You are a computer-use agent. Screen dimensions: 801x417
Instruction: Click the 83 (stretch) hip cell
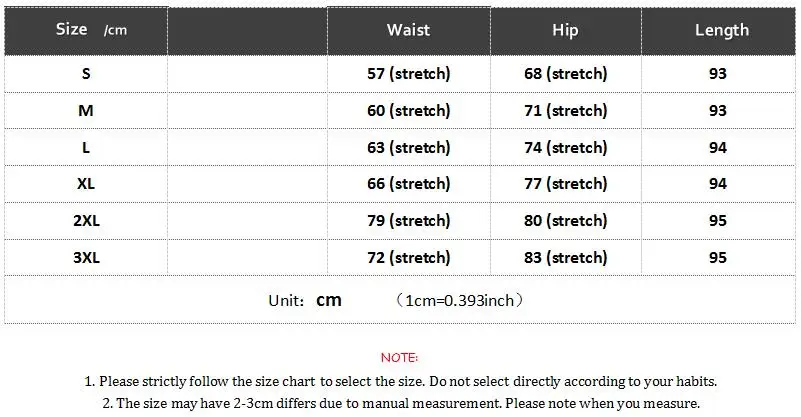point(566,258)
